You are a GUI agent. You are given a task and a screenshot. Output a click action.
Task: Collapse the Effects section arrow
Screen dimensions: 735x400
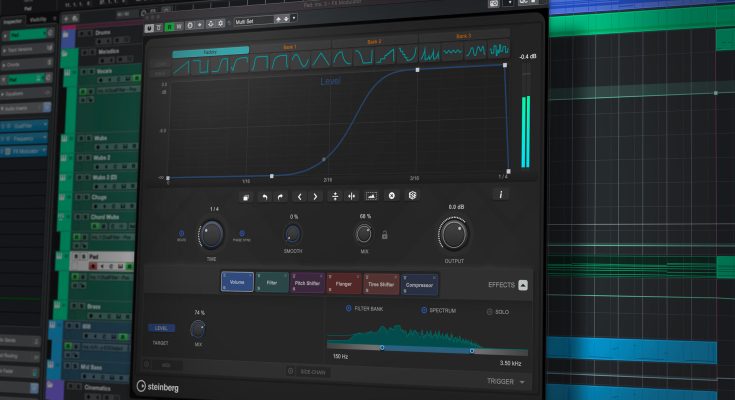(x=523, y=285)
